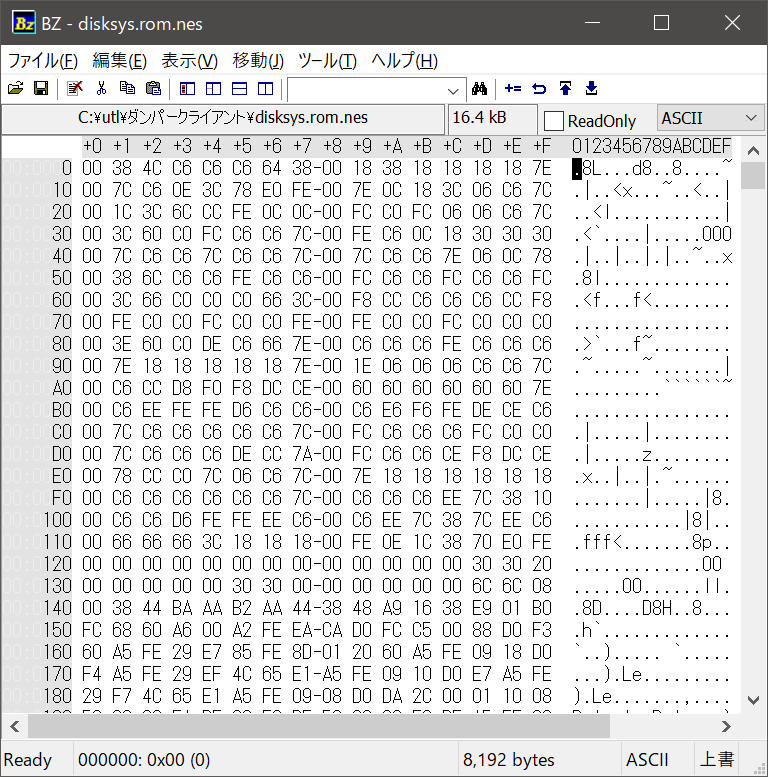This screenshot has height=777, width=768.
Task: Toggle the ReadOnly checkbox
Action: (553, 120)
